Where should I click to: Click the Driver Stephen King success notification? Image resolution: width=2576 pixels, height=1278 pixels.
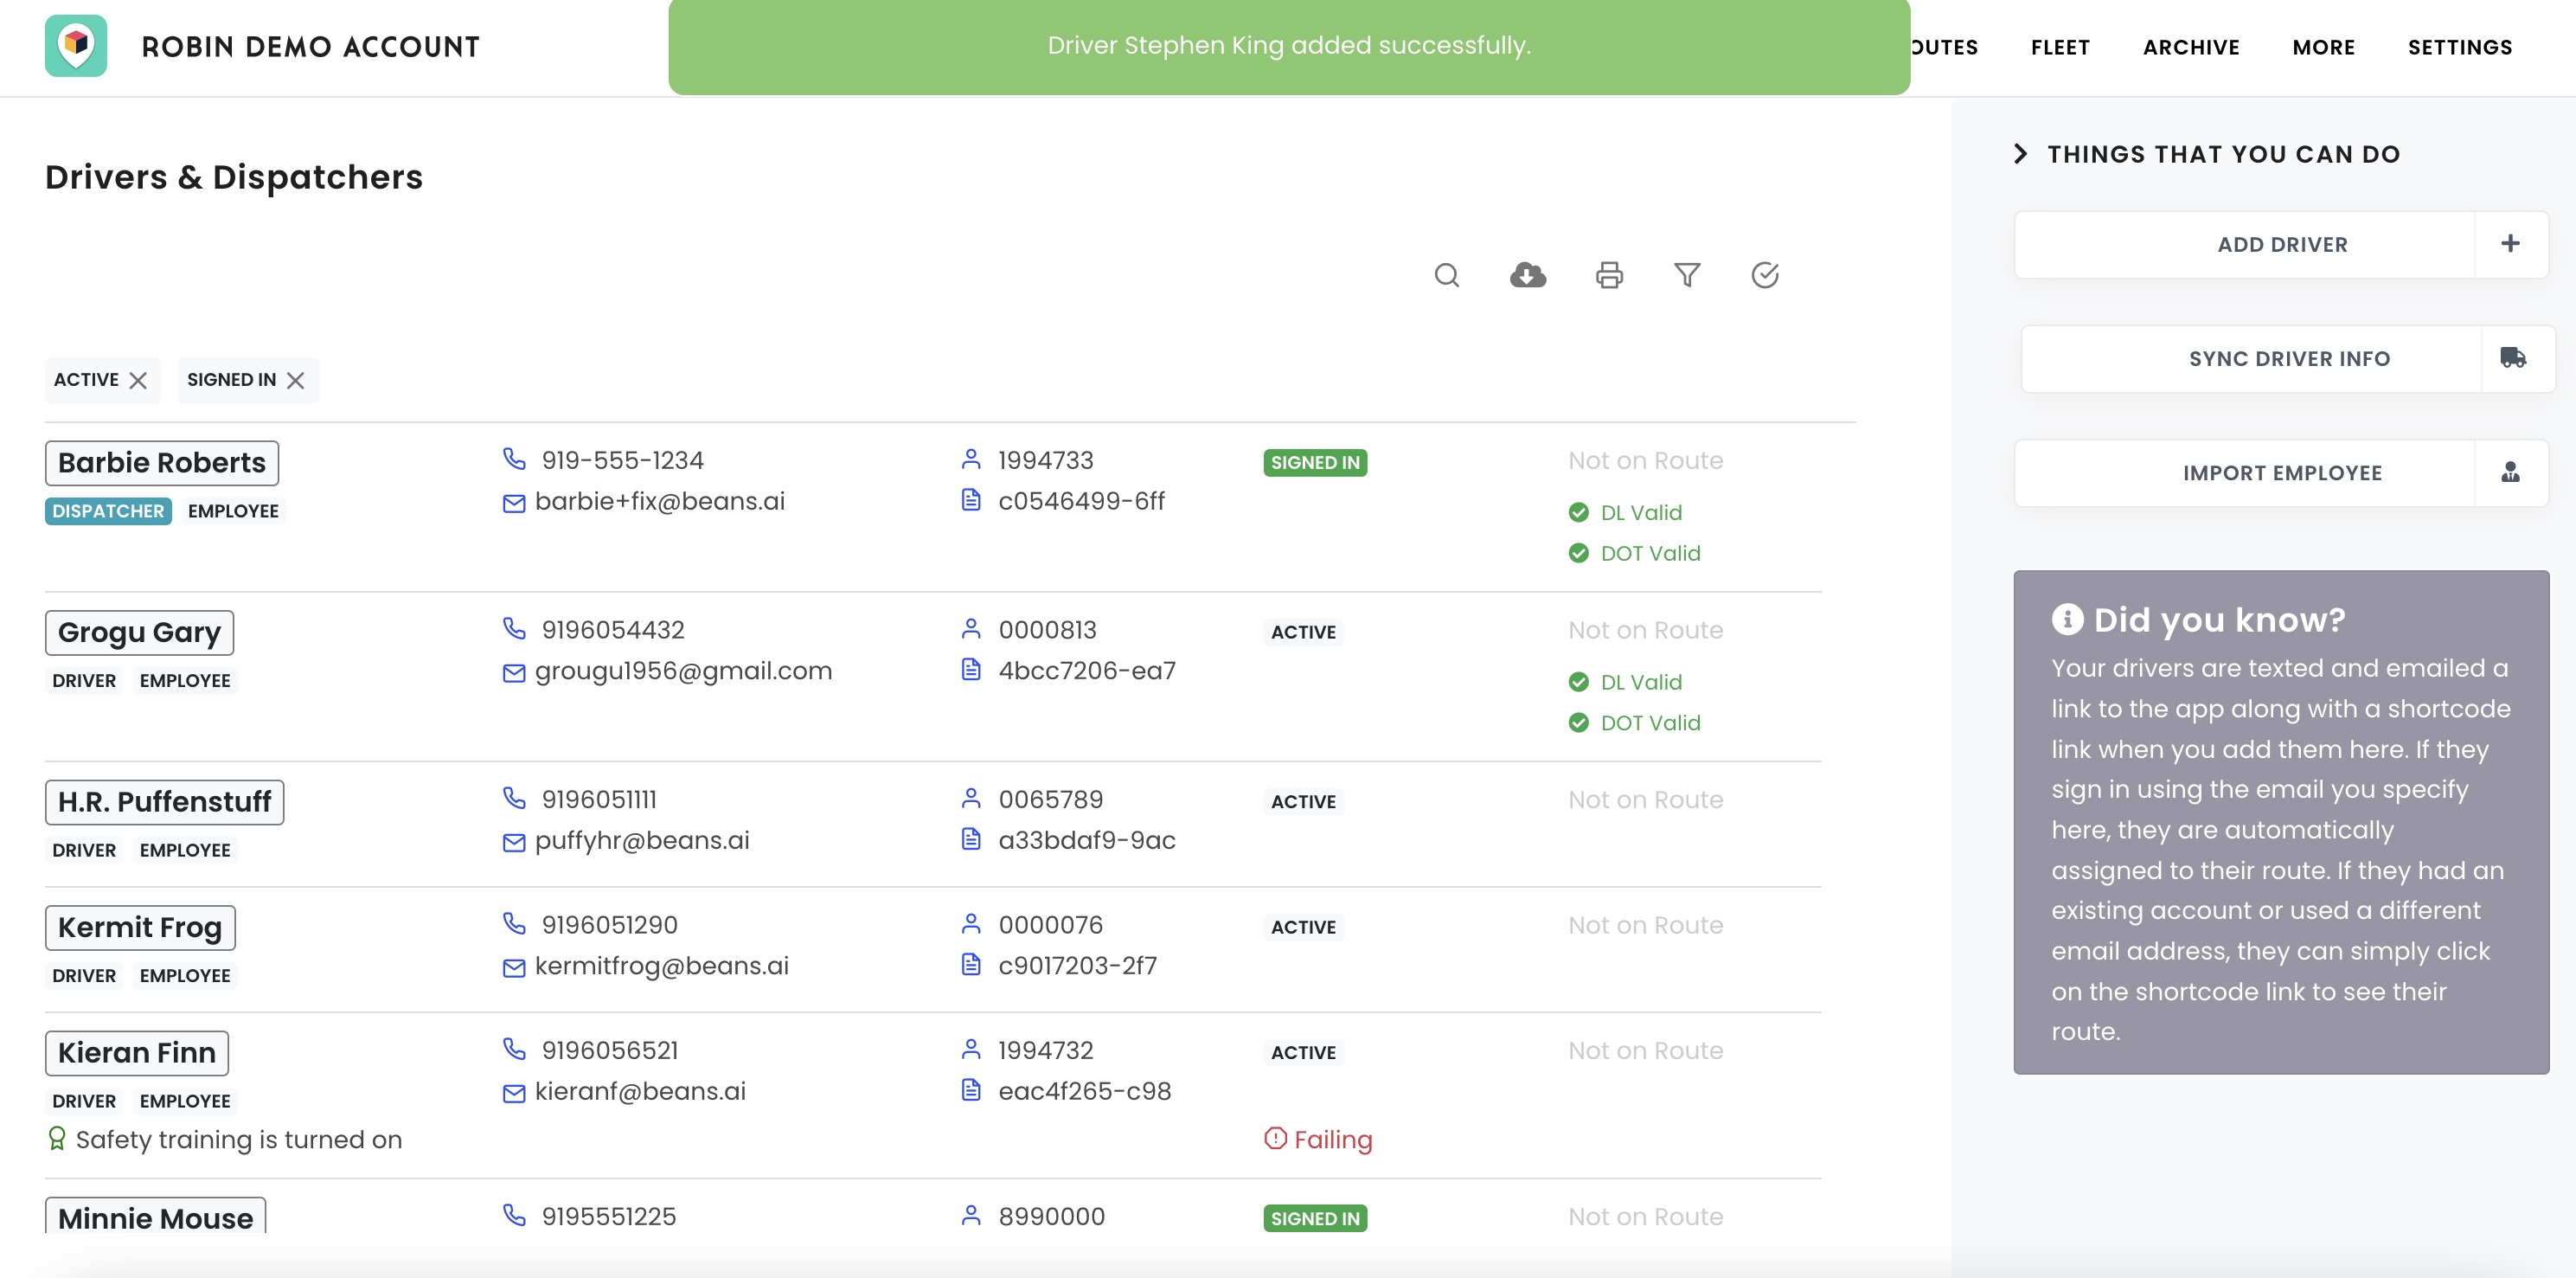tap(1289, 46)
